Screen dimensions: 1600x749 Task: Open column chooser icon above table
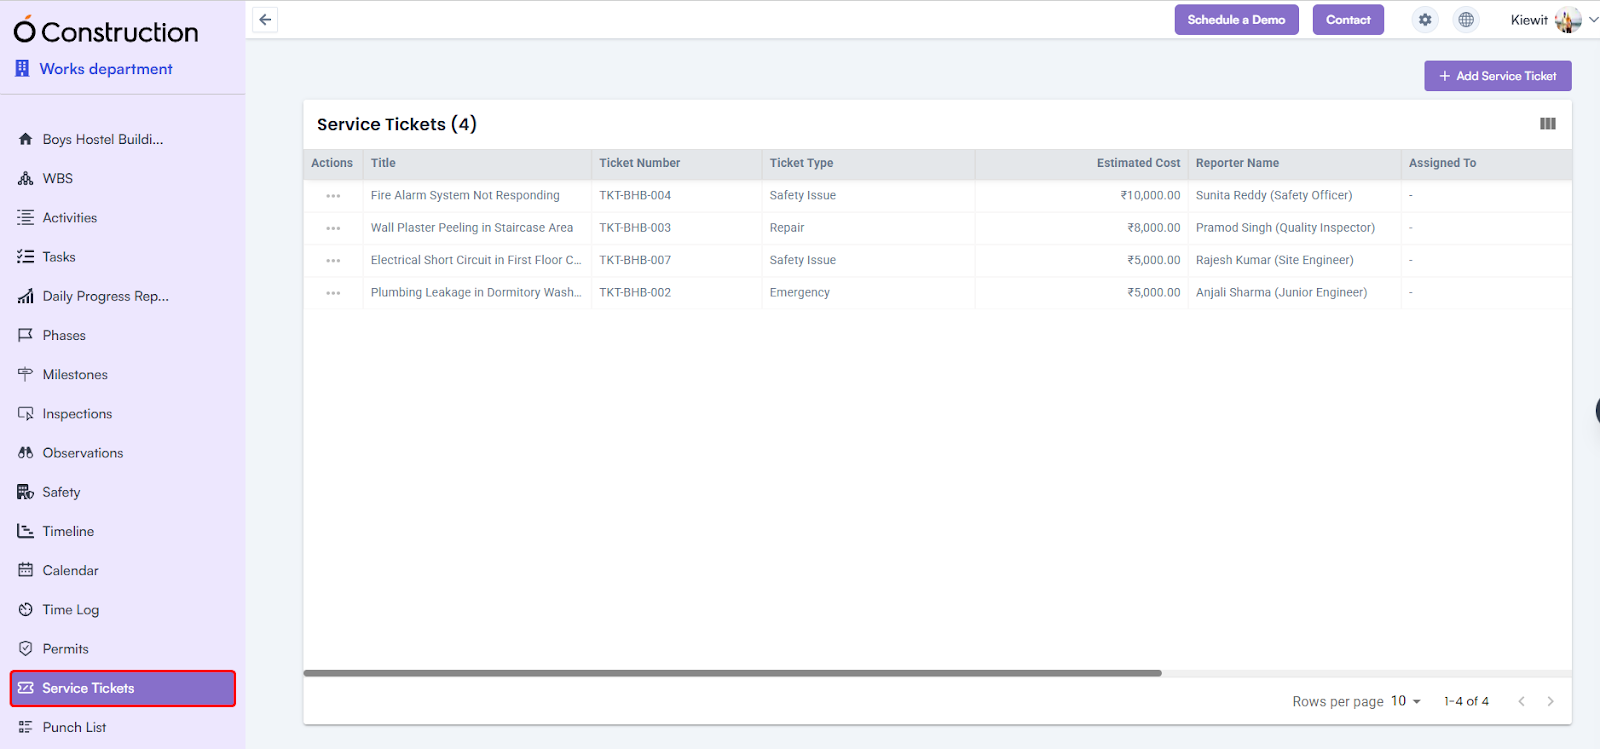(1547, 124)
